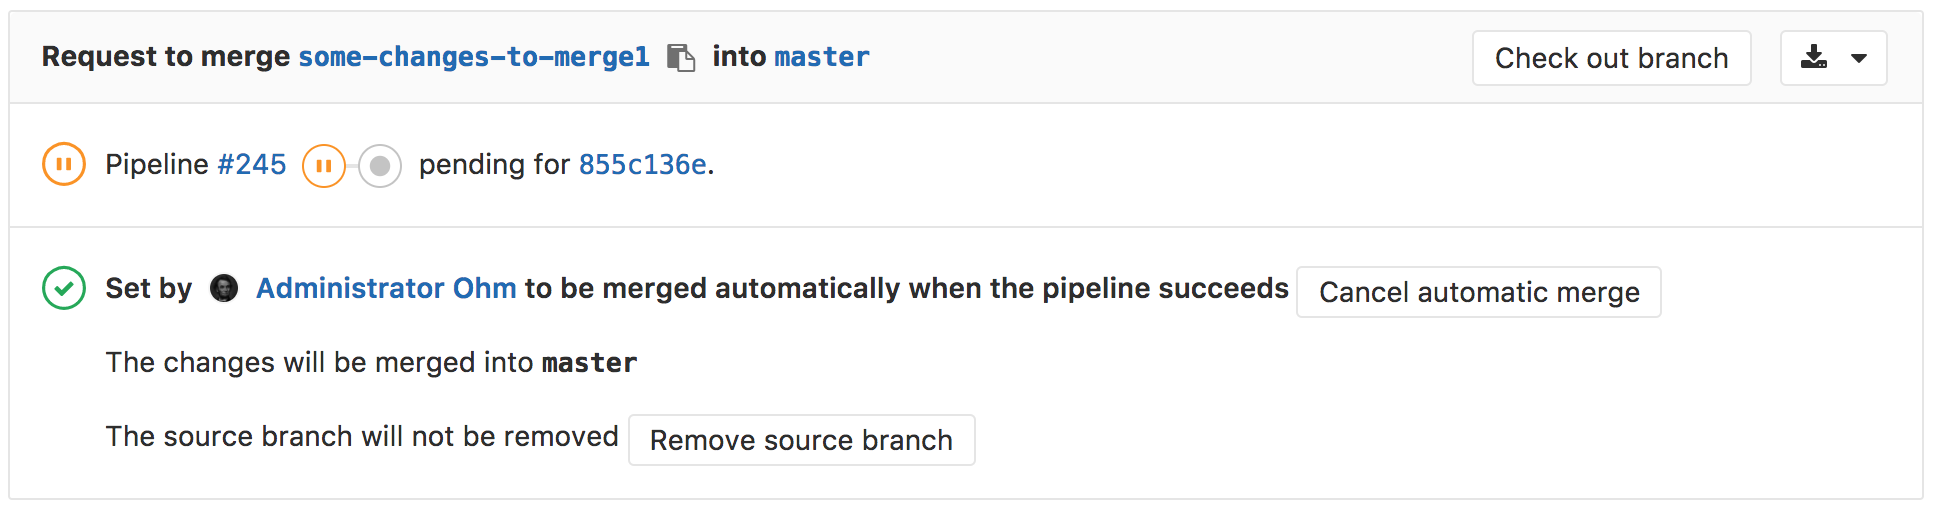
Task: Click 'The source branch will not be removed' text
Action: [362, 437]
